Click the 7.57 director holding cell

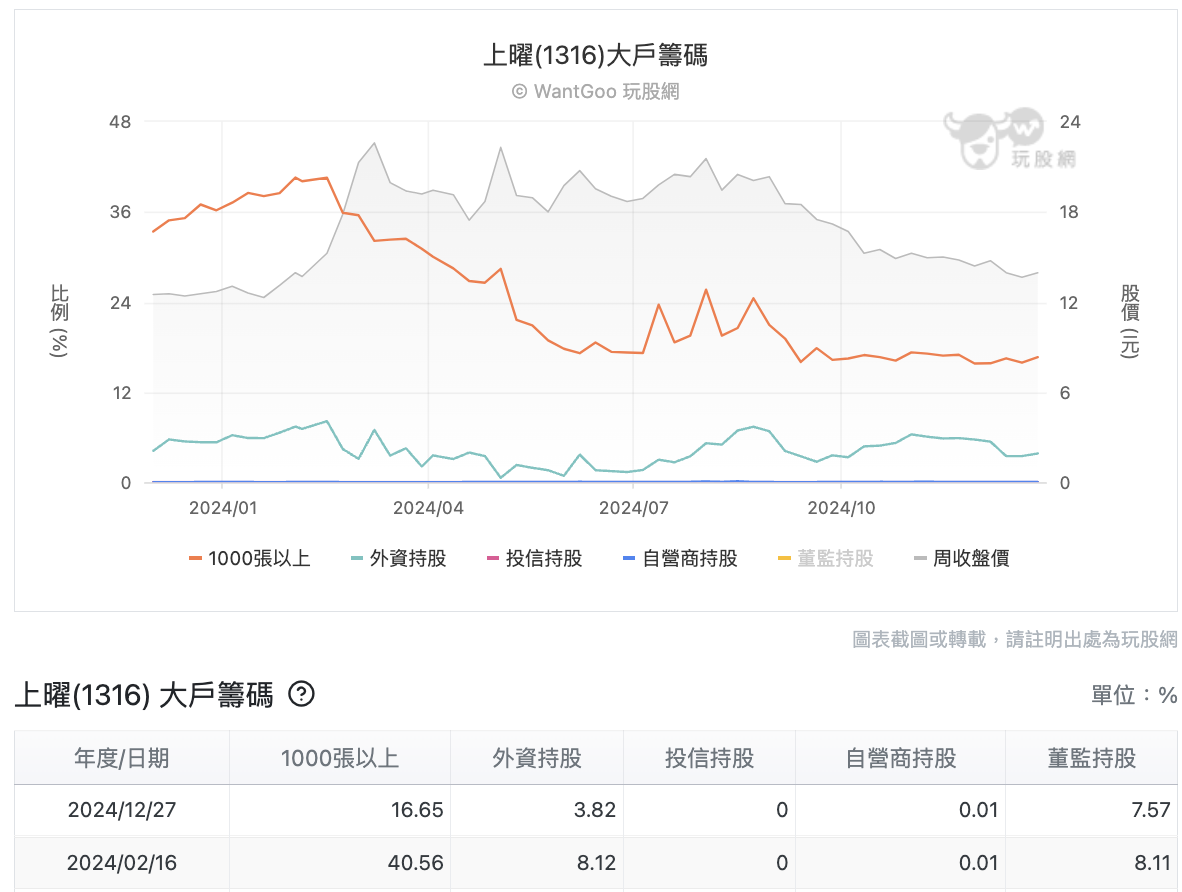(1092, 810)
